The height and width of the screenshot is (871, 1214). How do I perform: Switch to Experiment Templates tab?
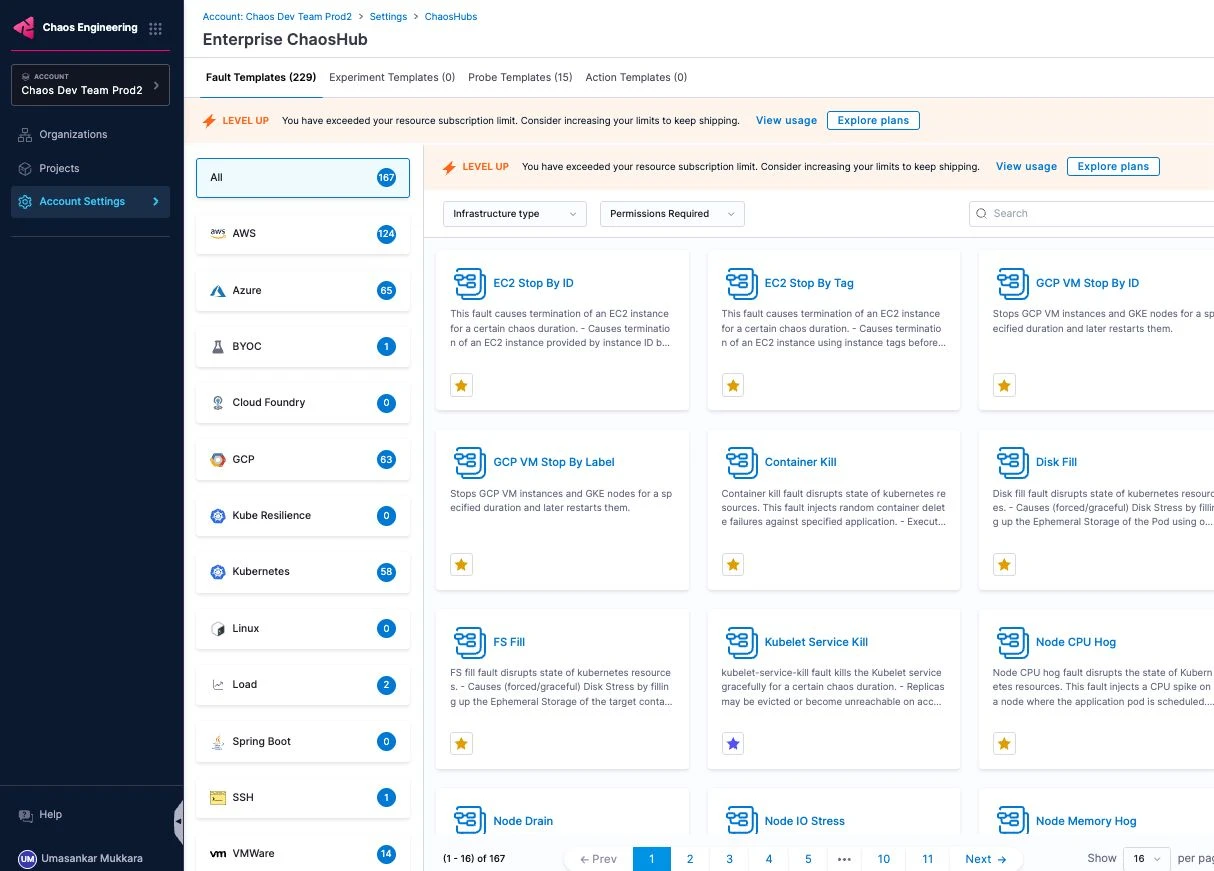coord(392,77)
